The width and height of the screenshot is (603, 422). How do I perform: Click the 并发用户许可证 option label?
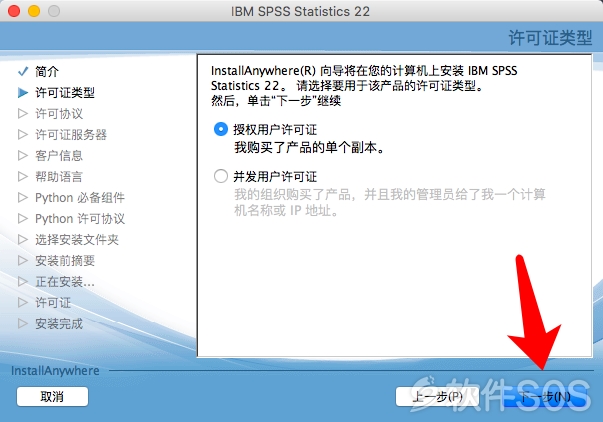[x=275, y=177]
